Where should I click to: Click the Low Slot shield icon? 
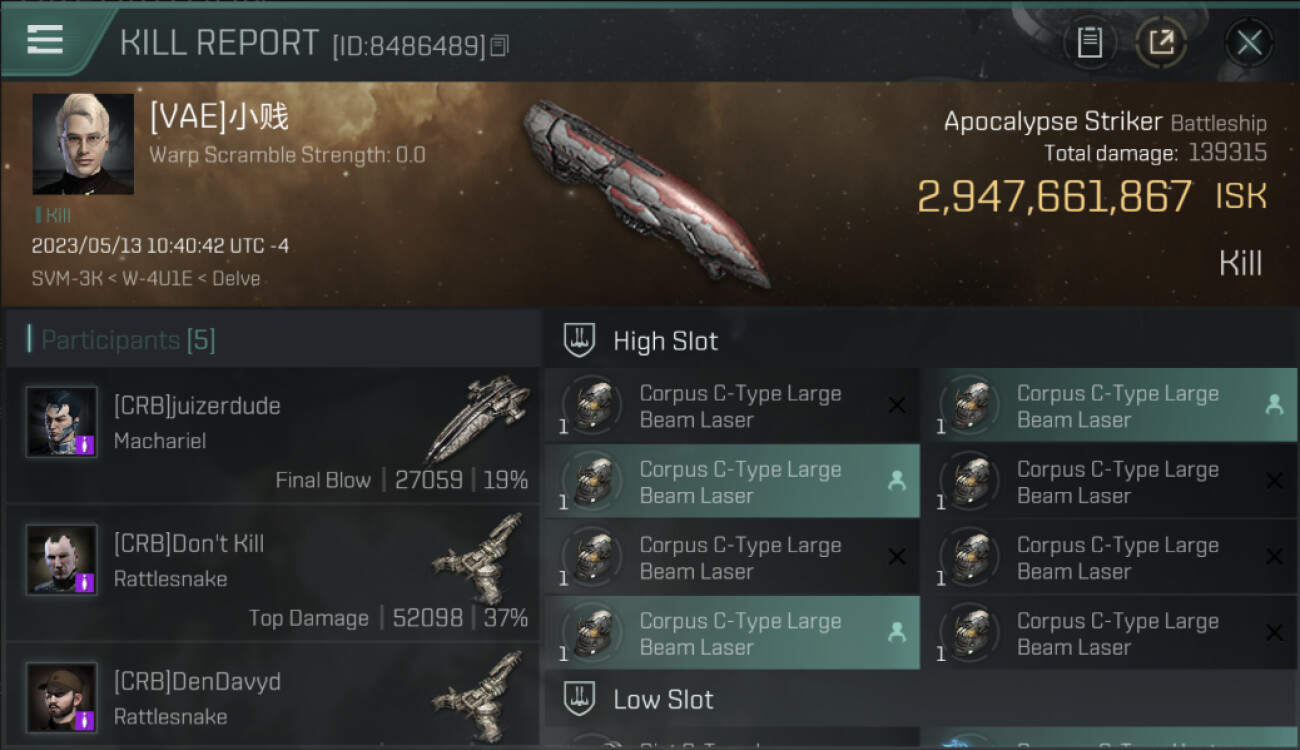[580, 699]
